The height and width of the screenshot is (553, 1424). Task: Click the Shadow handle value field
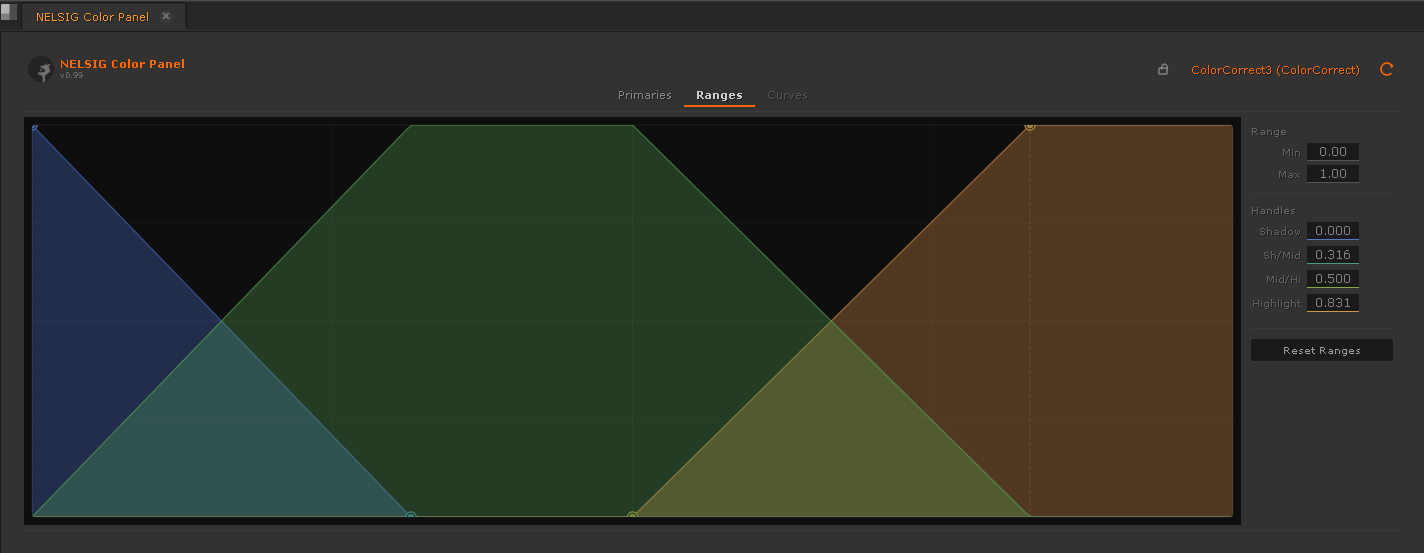[1333, 231]
